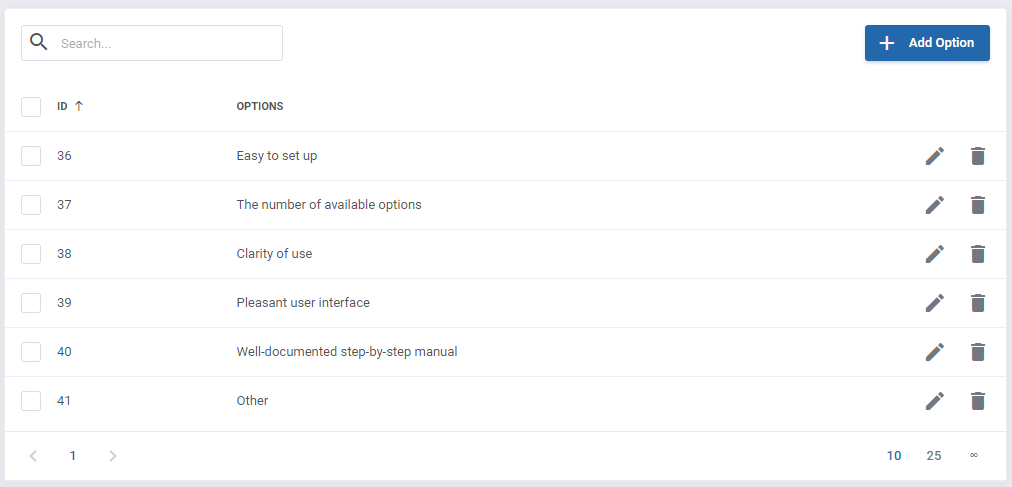The width and height of the screenshot is (1012, 487).
Task: Click 'Well-documented step-by-step manual' text
Action: (347, 352)
